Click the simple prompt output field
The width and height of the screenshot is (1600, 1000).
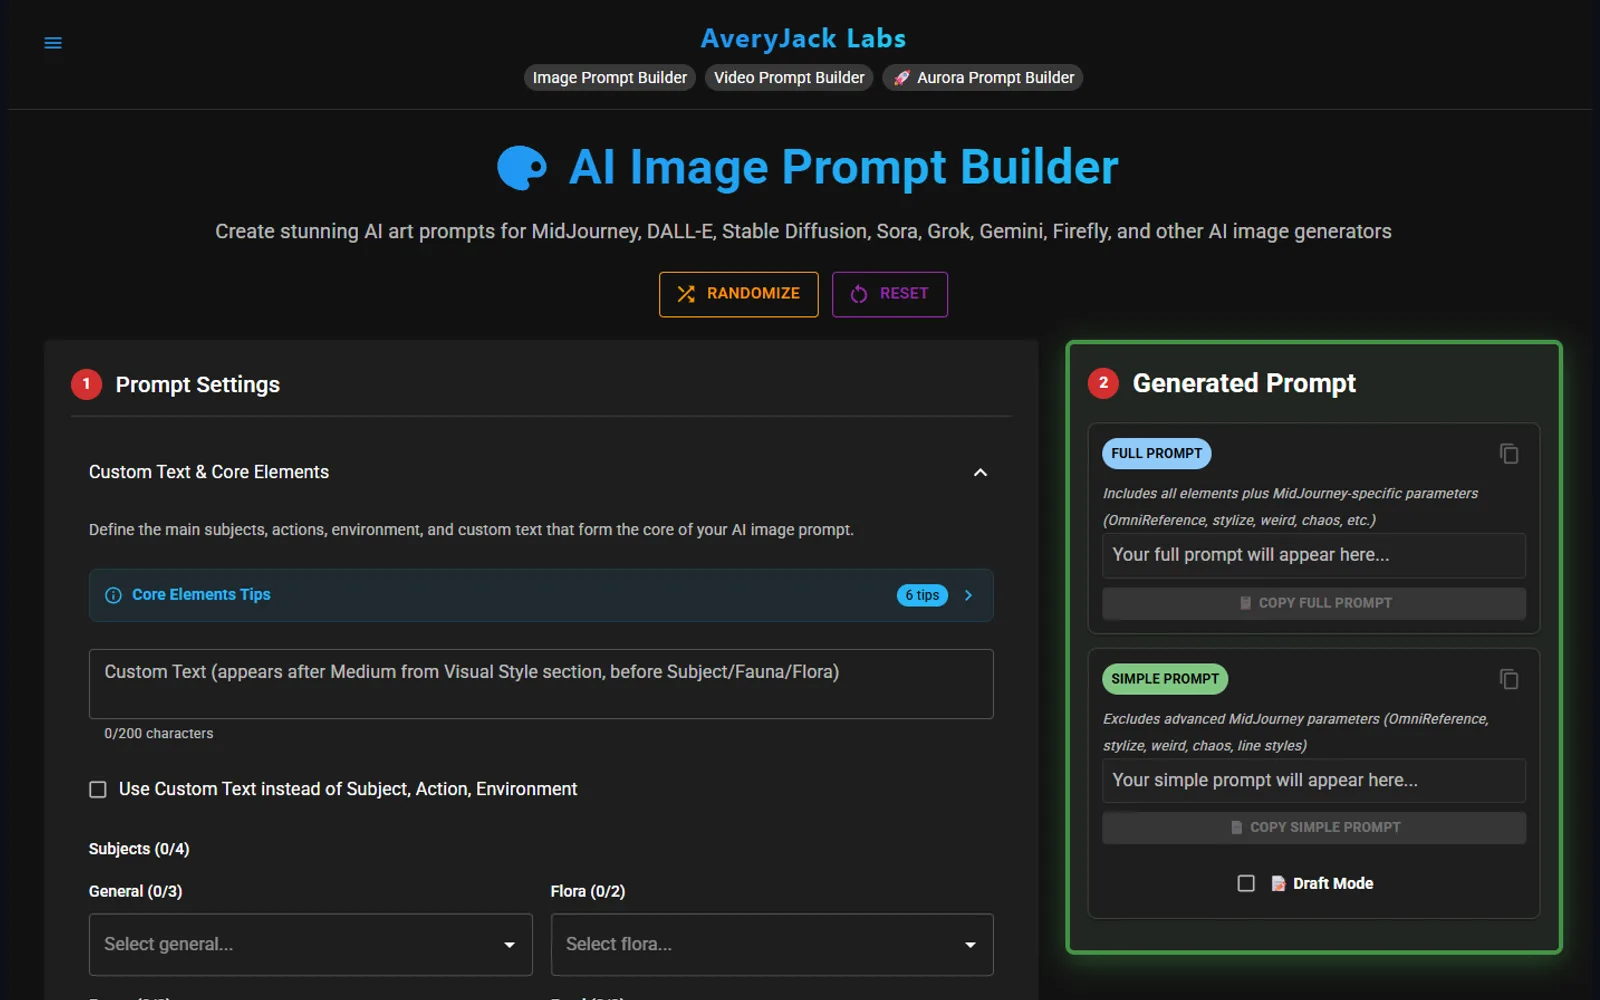point(1313,780)
